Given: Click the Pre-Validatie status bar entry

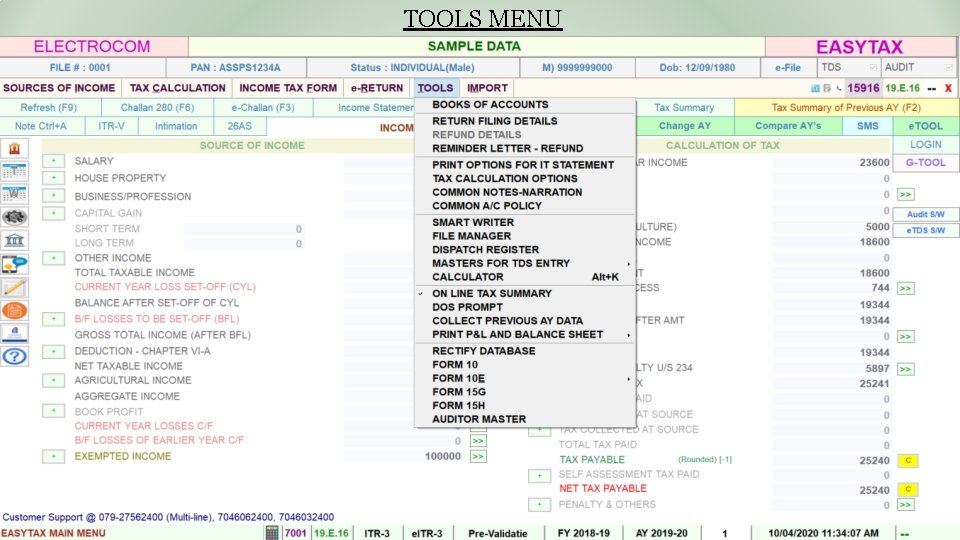Looking at the screenshot, I should pyautogui.click(x=498, y=533).
